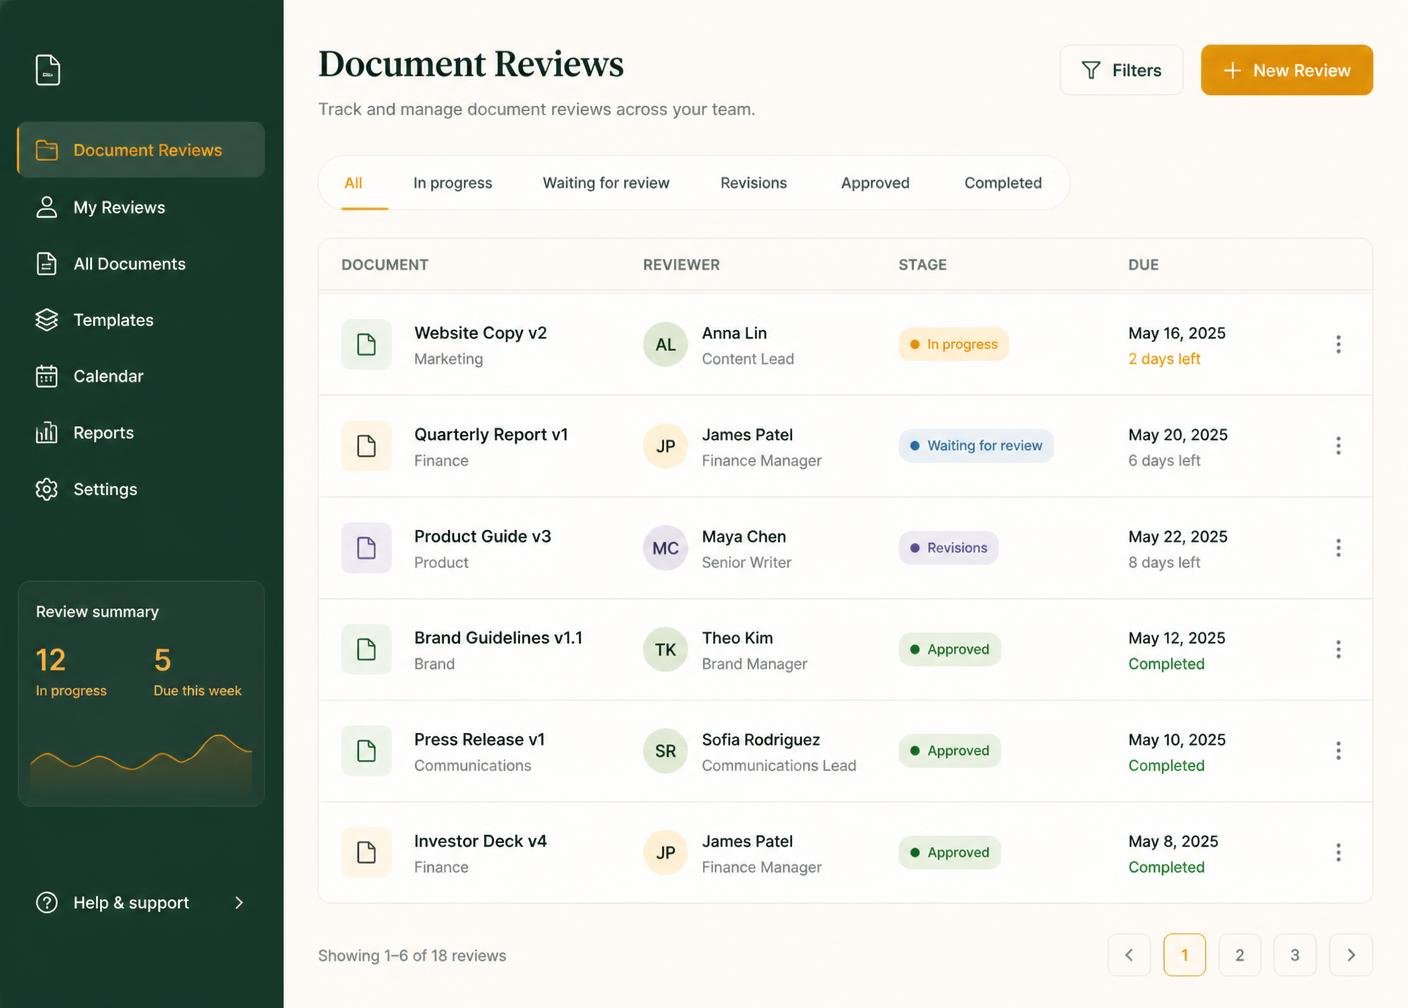This screenshot has height=1008, width=1408.
Task: Show the Revisions tab
Action: 754,183
